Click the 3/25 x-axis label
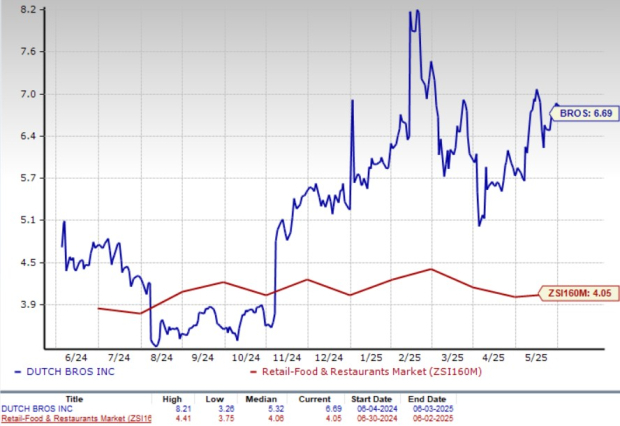The width and height of the screenshot is (620, 426). pyautogui.click(x=452, y=358)
